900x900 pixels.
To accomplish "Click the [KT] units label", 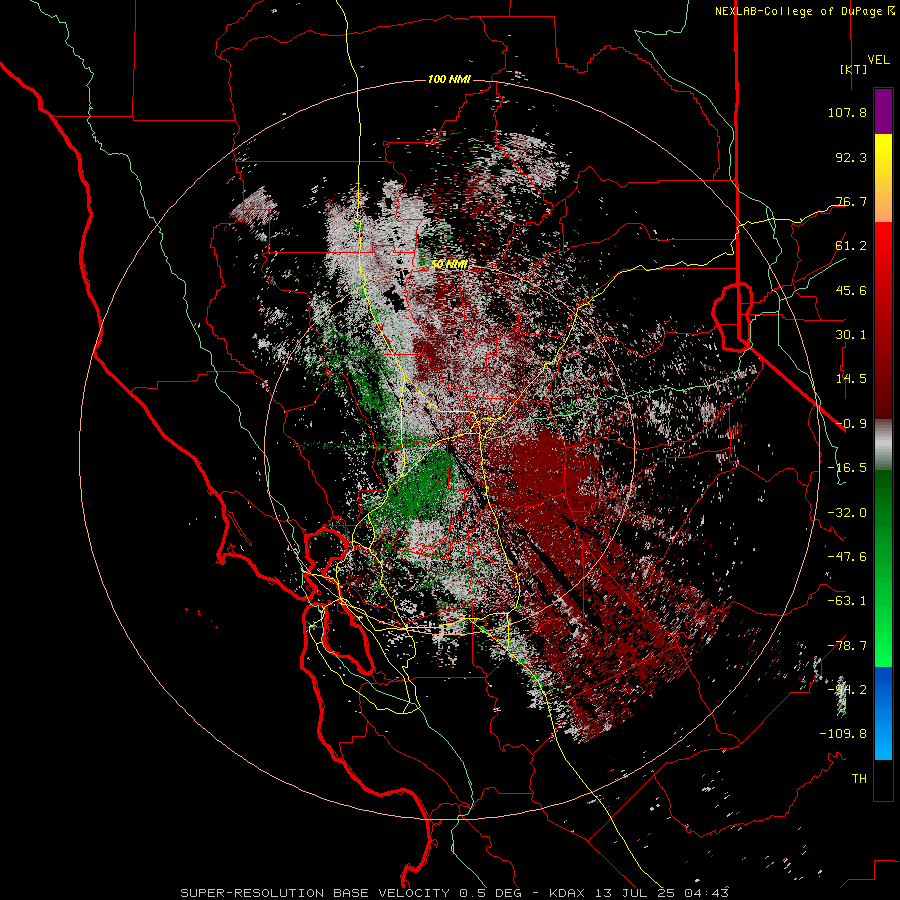I will [854, 69].
